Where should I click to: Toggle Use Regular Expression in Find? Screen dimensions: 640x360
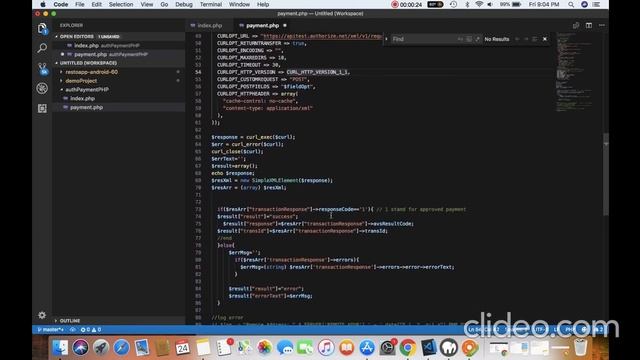point(477,39)
